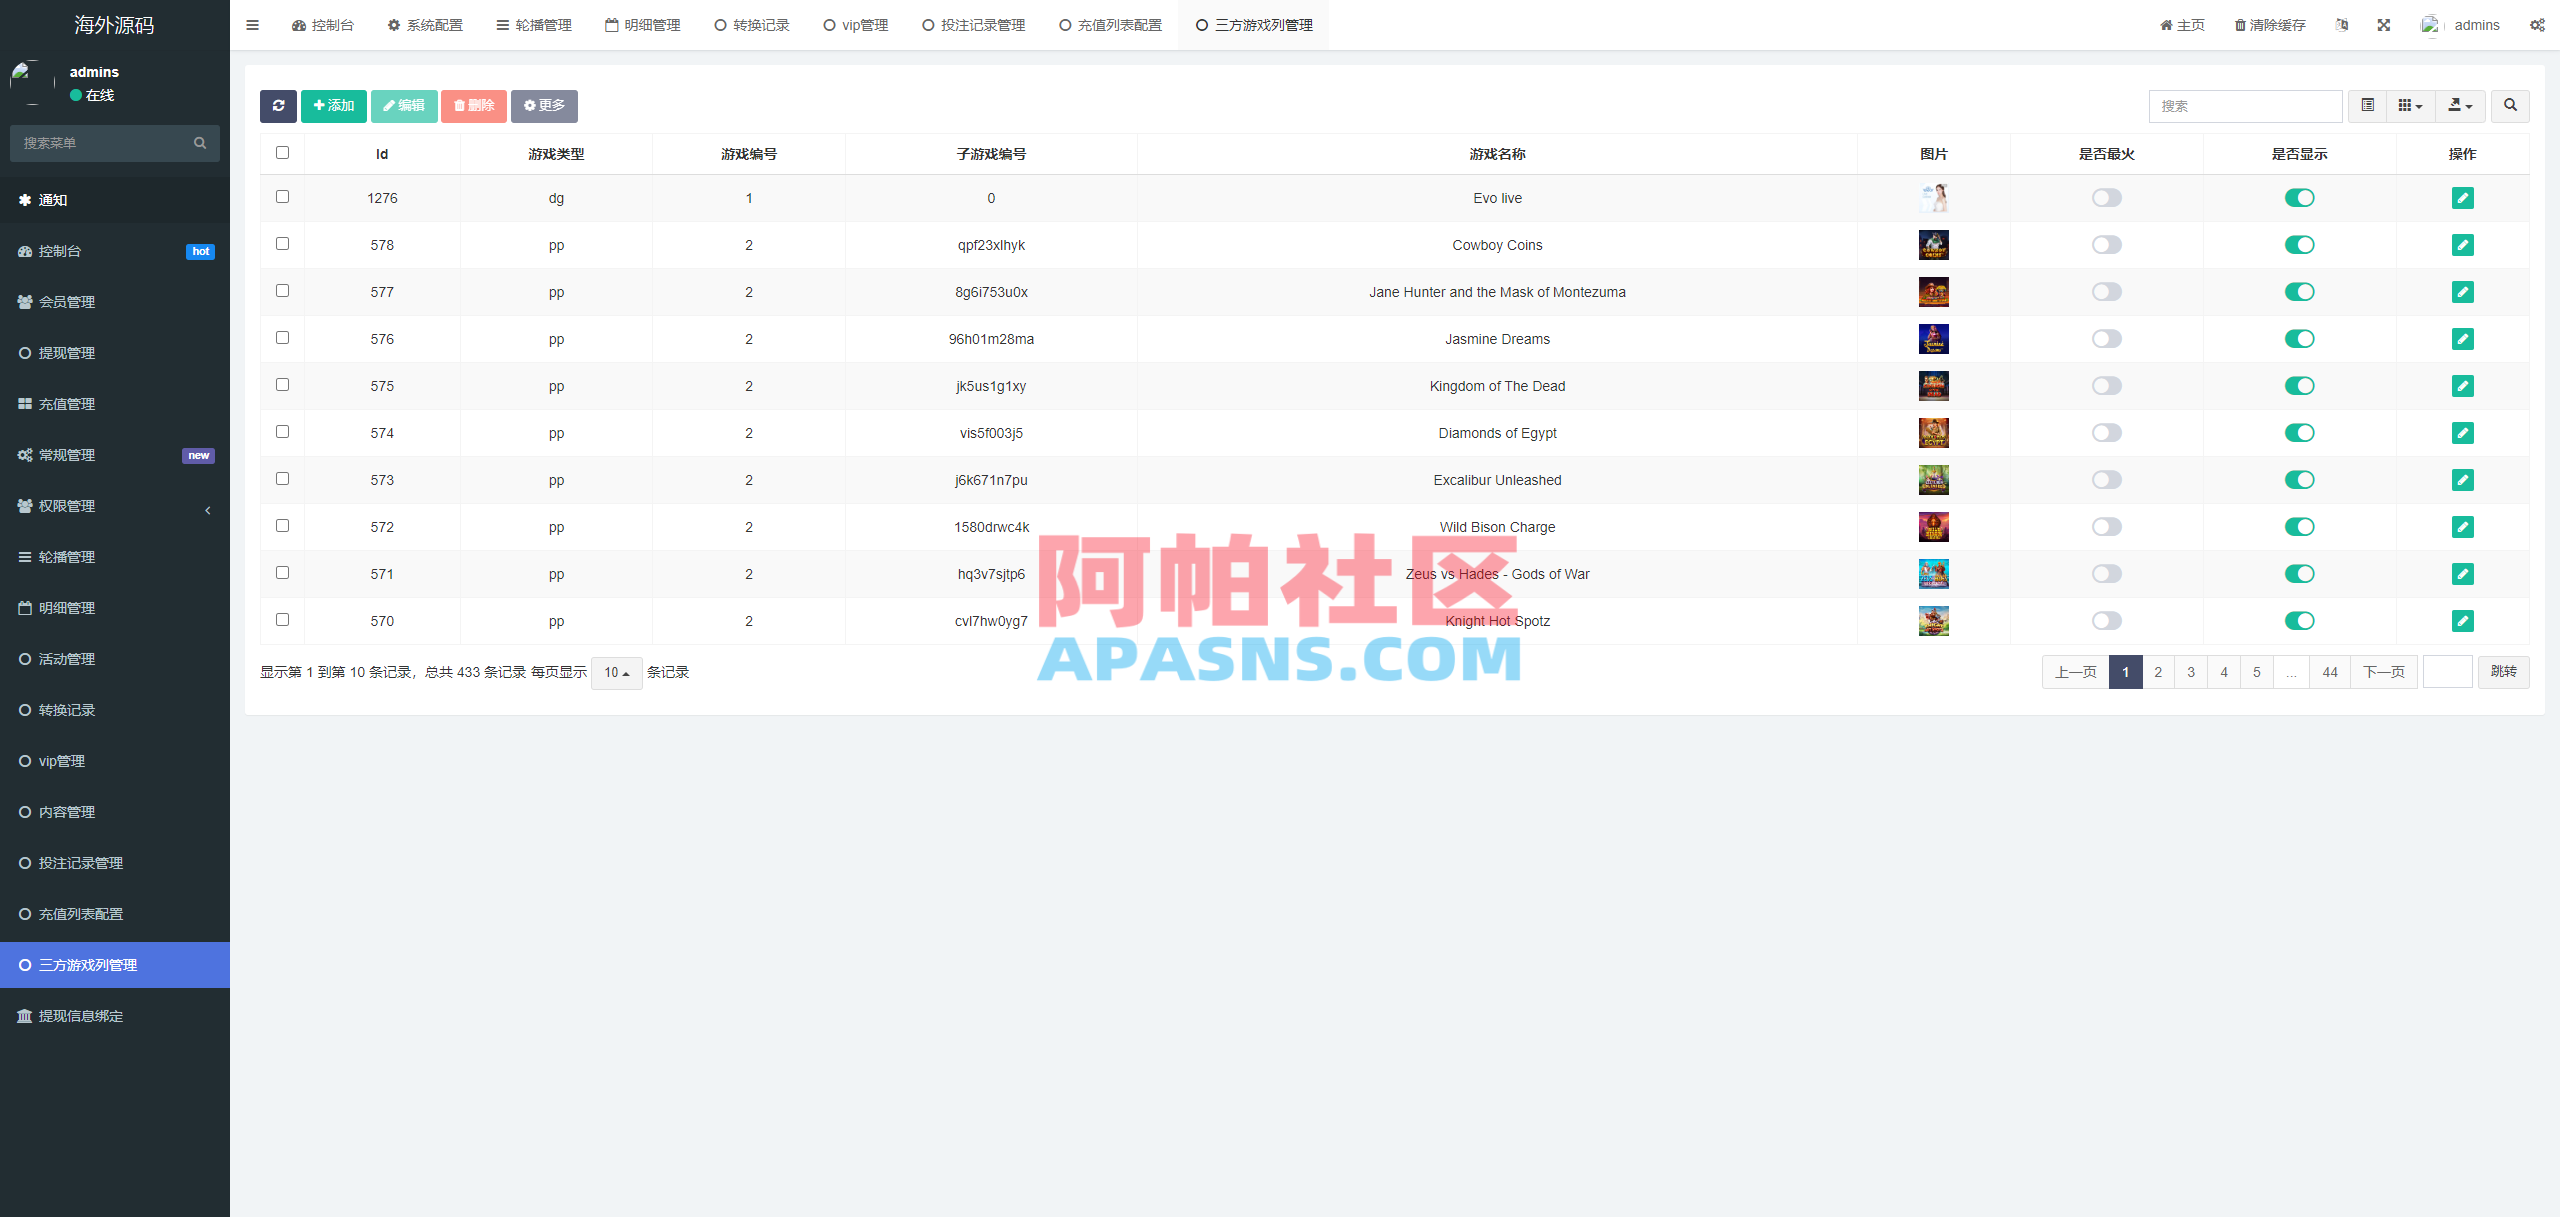
Task: Click the home 主页 icon link
Action: coord(2182,25)
